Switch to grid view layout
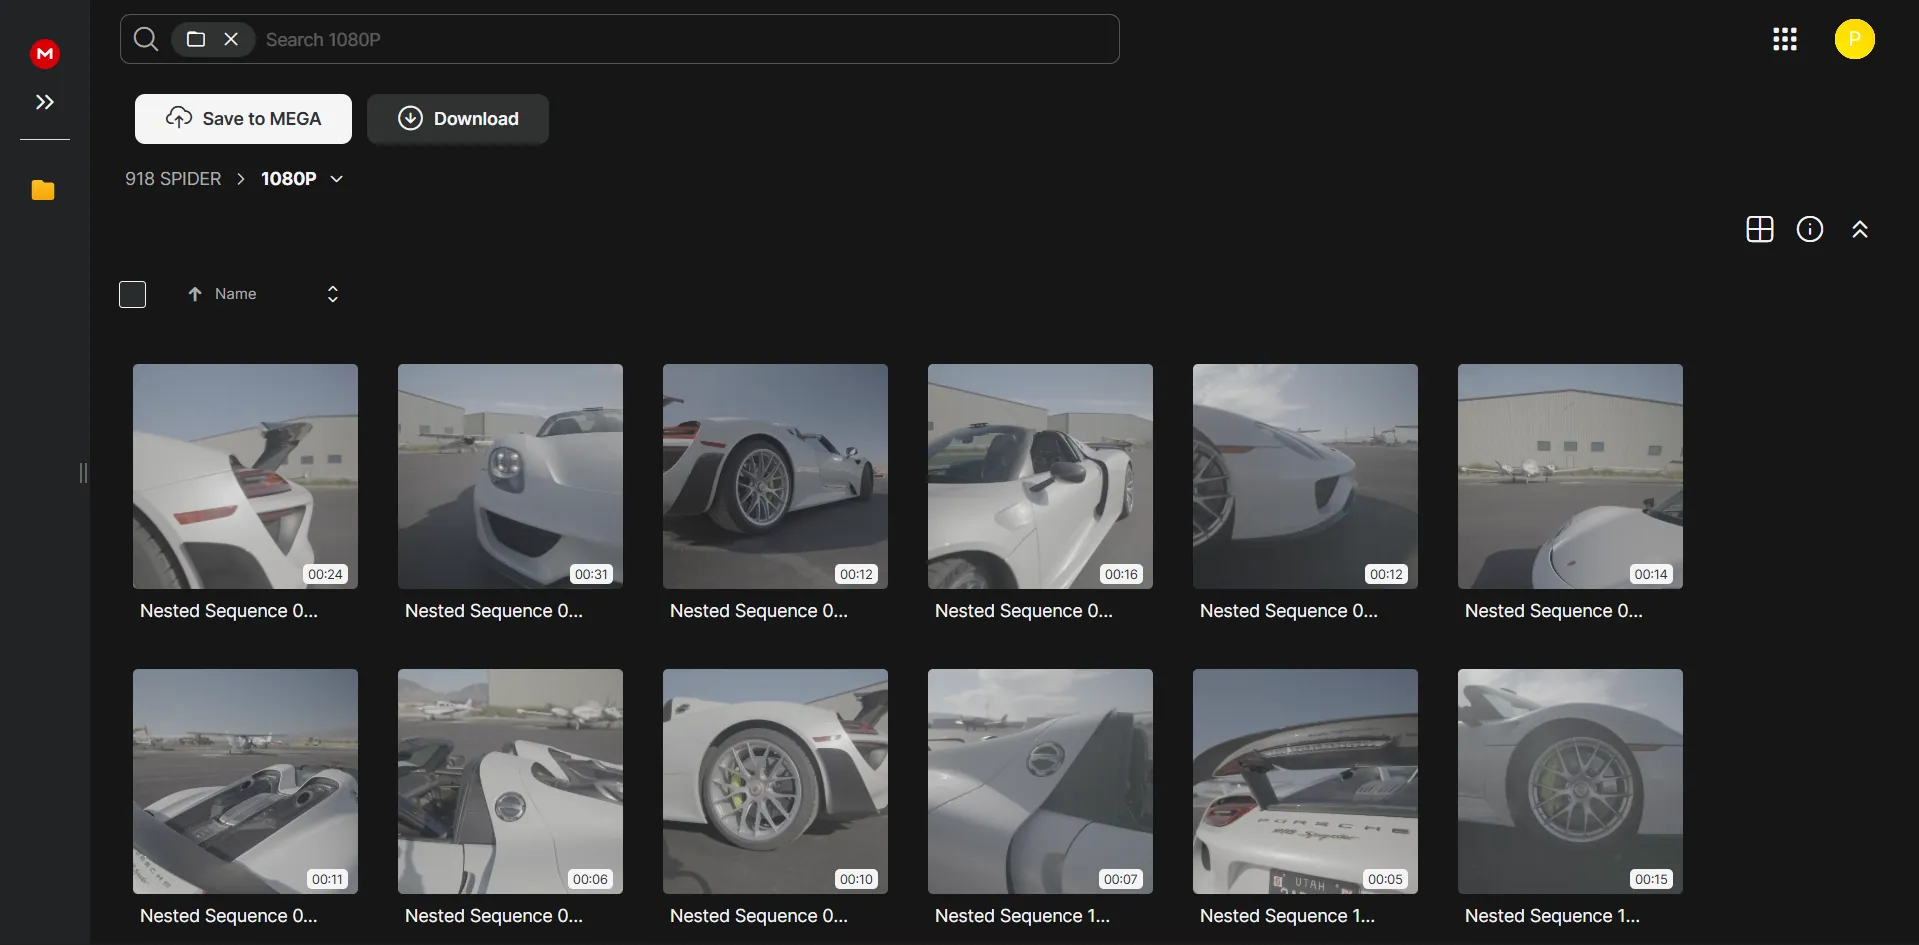The width and height of the screenshot is (1919, 945). [x=1759, y=228]
